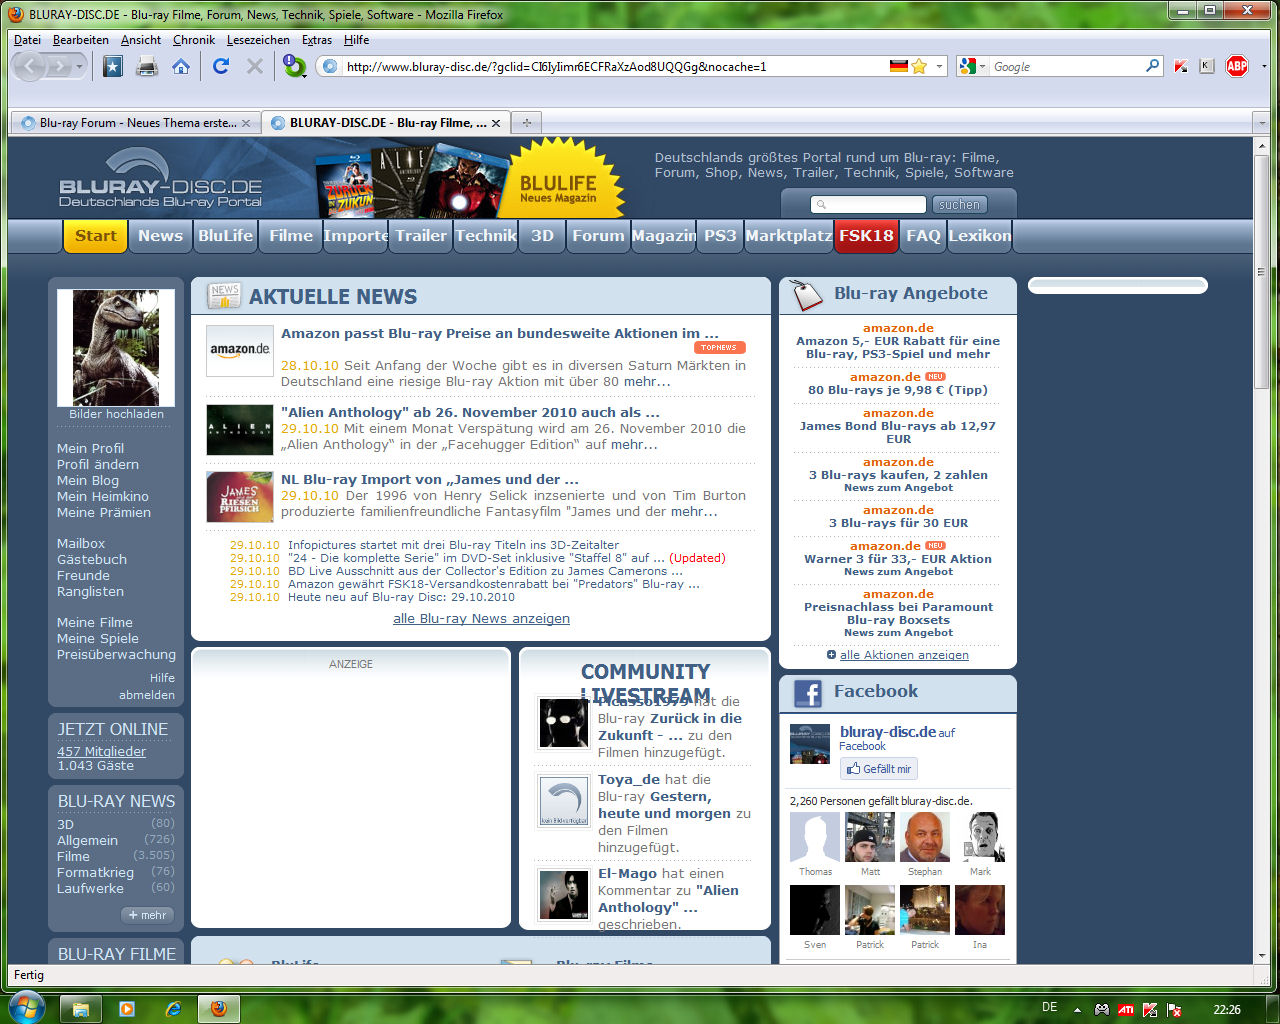1280x1024 pixels.
Task: Click the game controller tray icon
Action: (x=1102, y=1009)
